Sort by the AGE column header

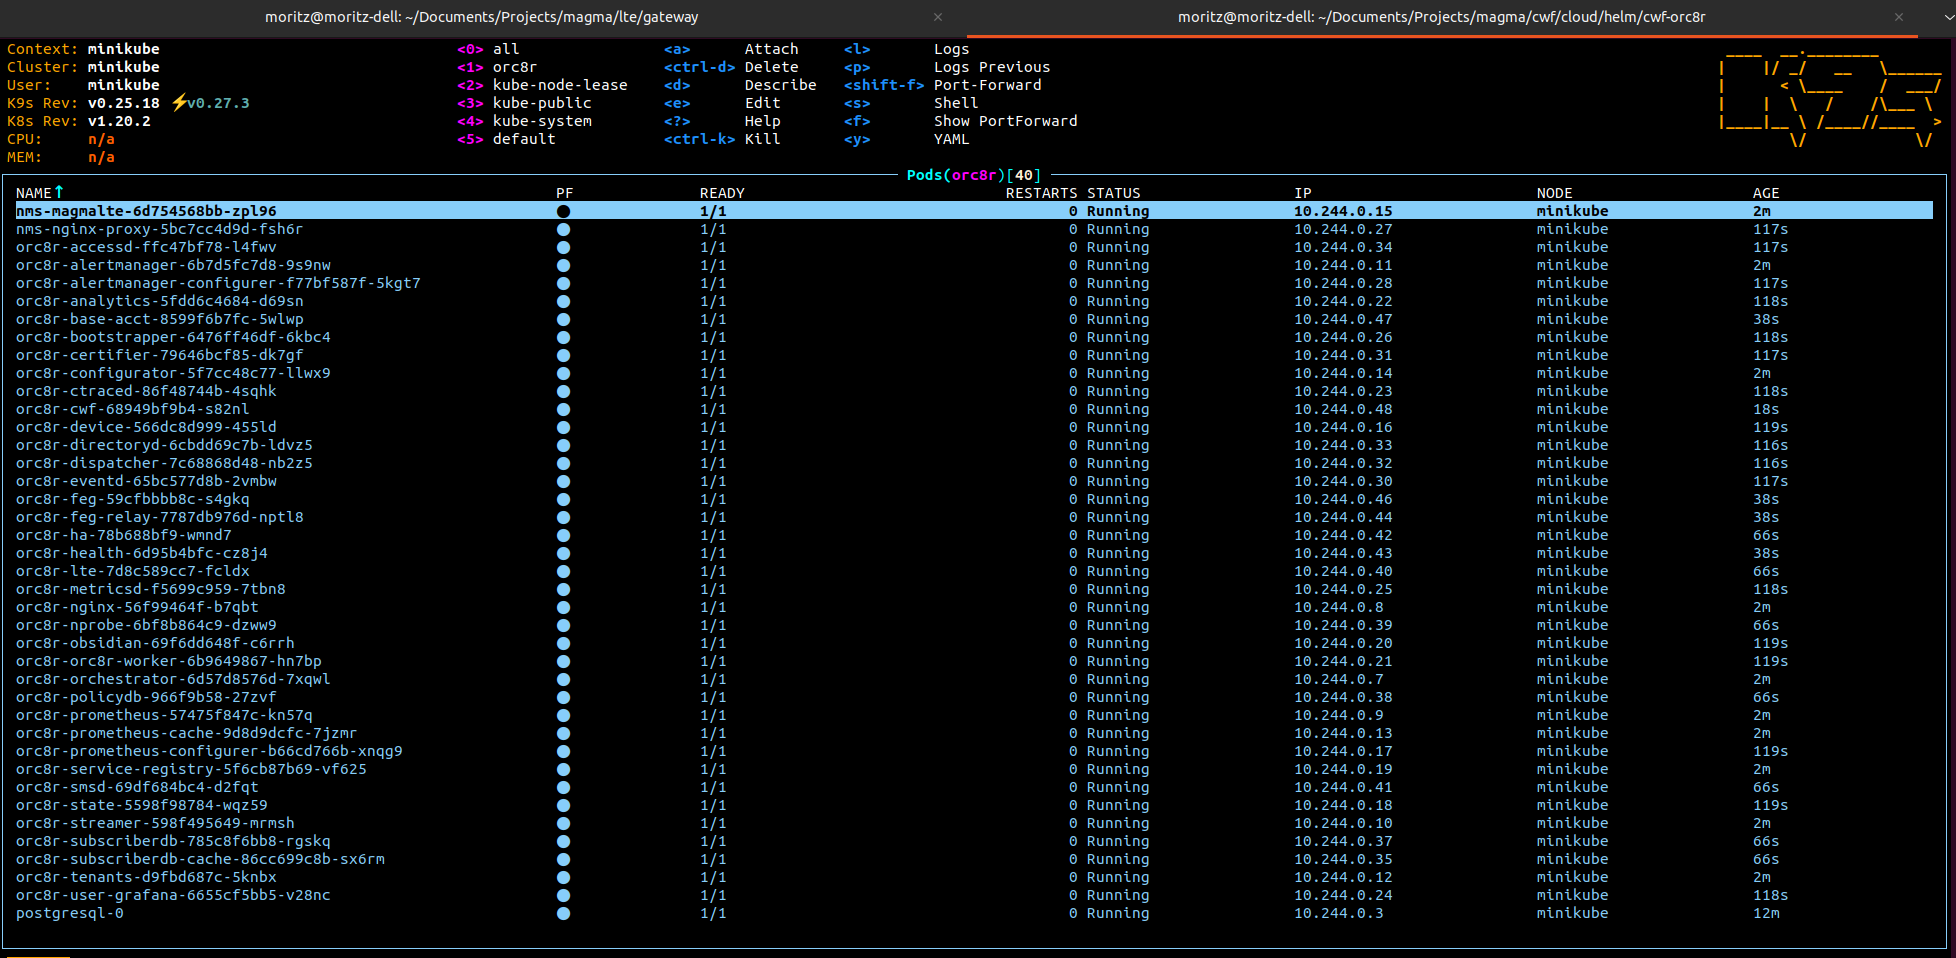pyautogui.click(x=1766, y=193)
